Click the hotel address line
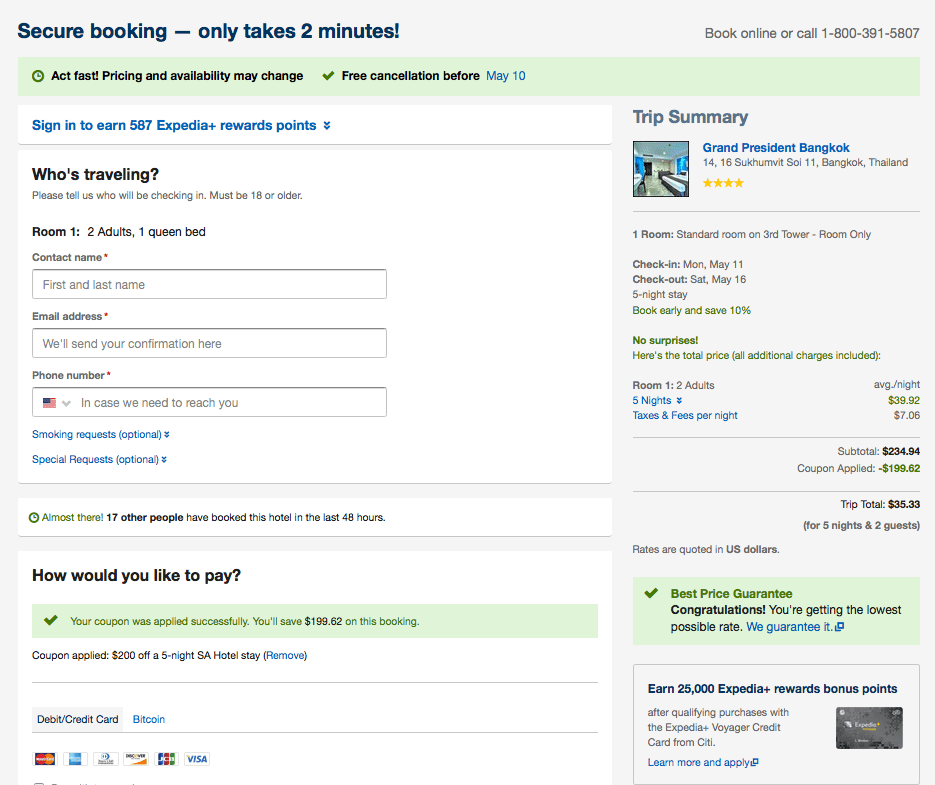Image resolution: width=935 pixels, height=785 pixels. click(805, 162)
